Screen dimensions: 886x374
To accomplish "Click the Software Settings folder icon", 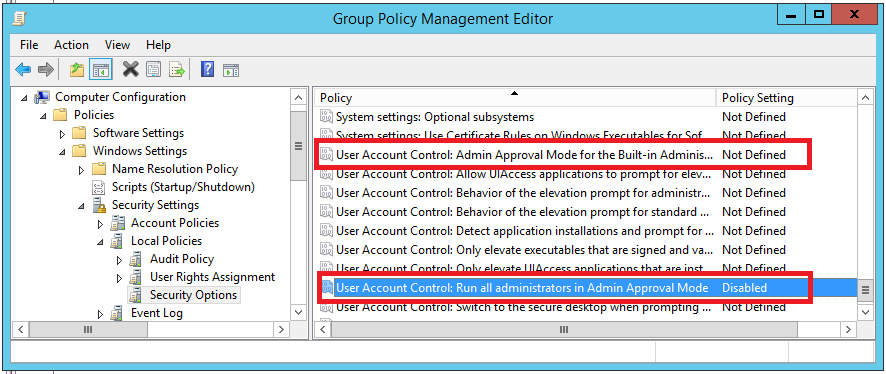I will coord(80,133).
